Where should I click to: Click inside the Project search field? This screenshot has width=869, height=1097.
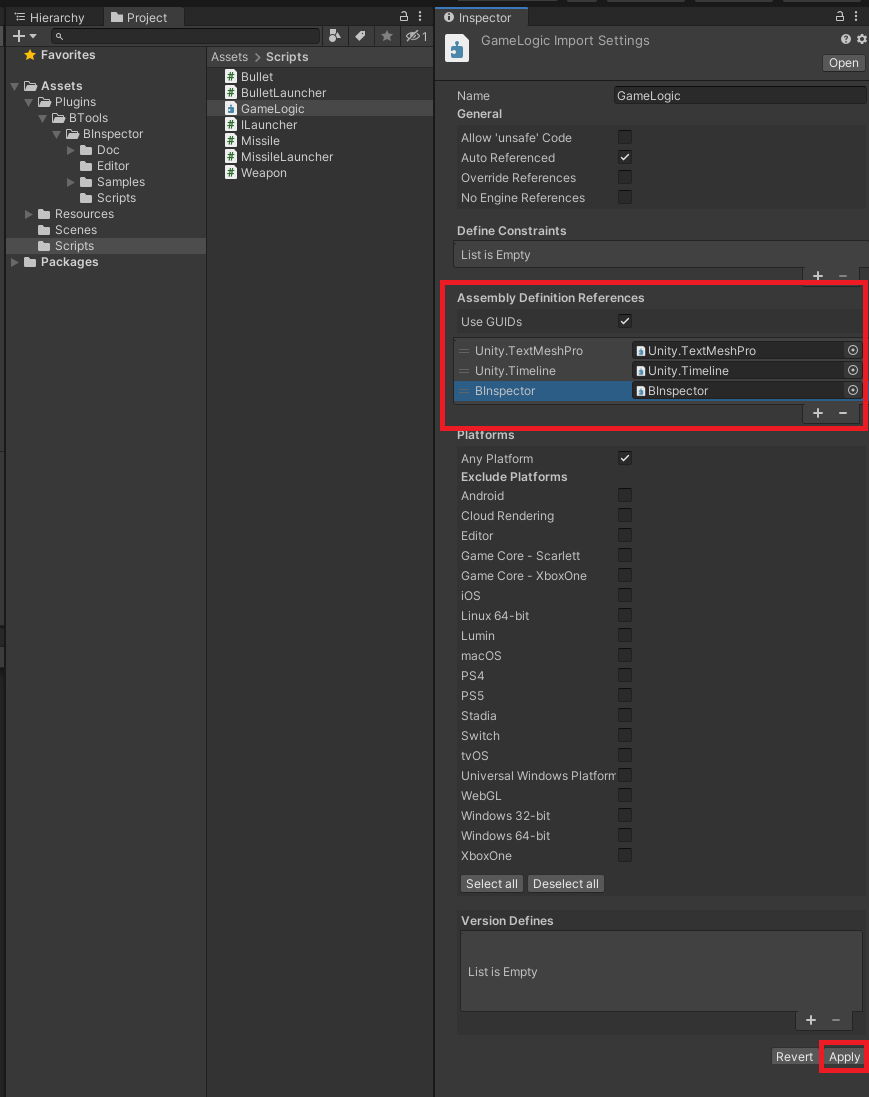180,35
